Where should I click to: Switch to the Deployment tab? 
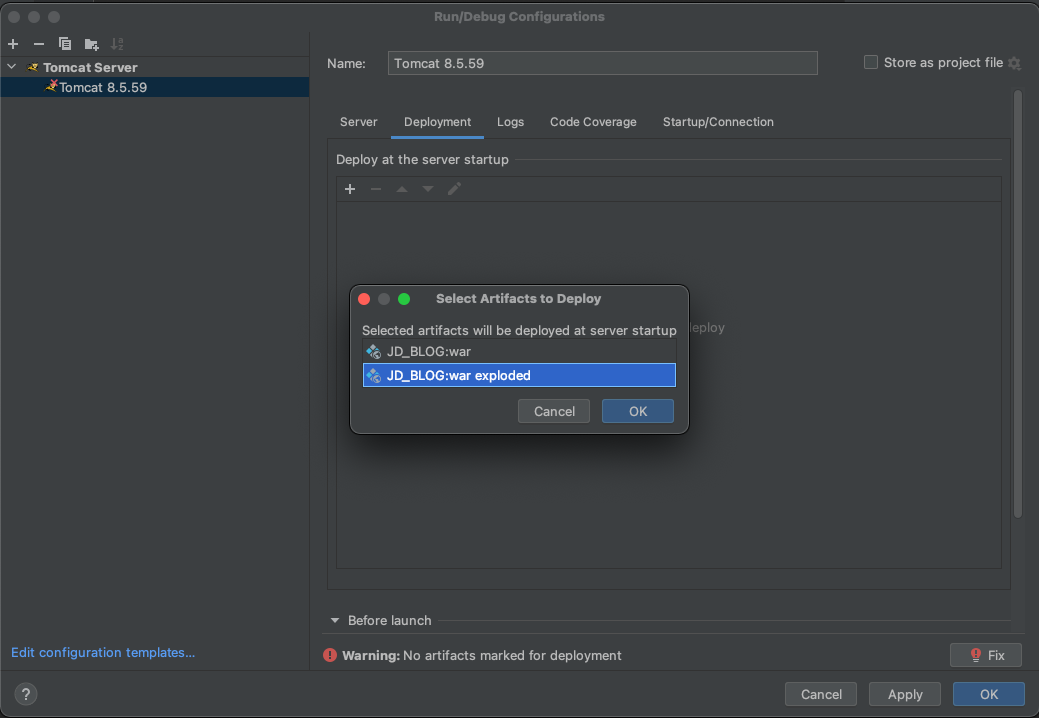tap(437, 122)
